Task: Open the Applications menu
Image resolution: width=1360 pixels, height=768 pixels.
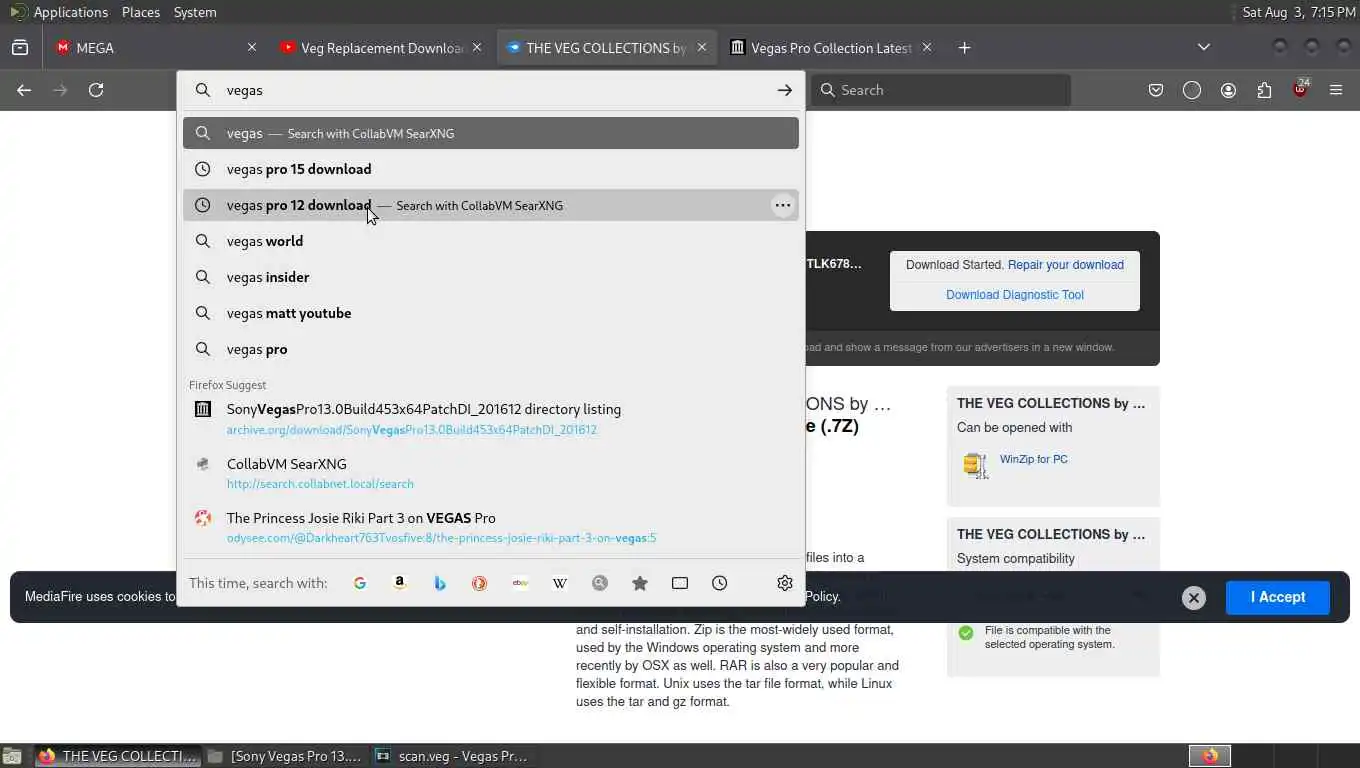Action: tap(70, 12)
